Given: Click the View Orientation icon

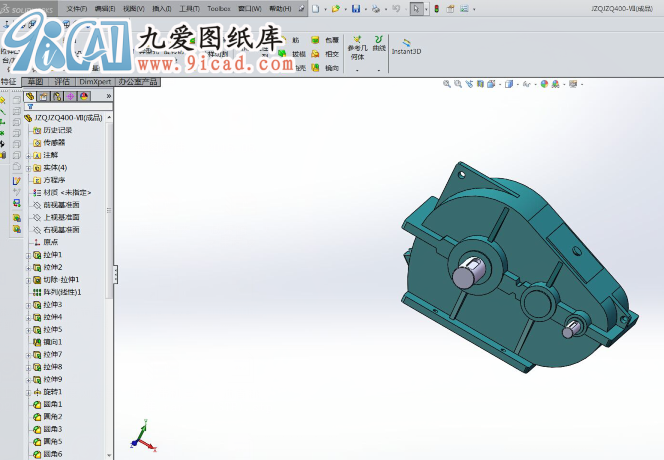Looking at the screenshot, I should [491, 84].
